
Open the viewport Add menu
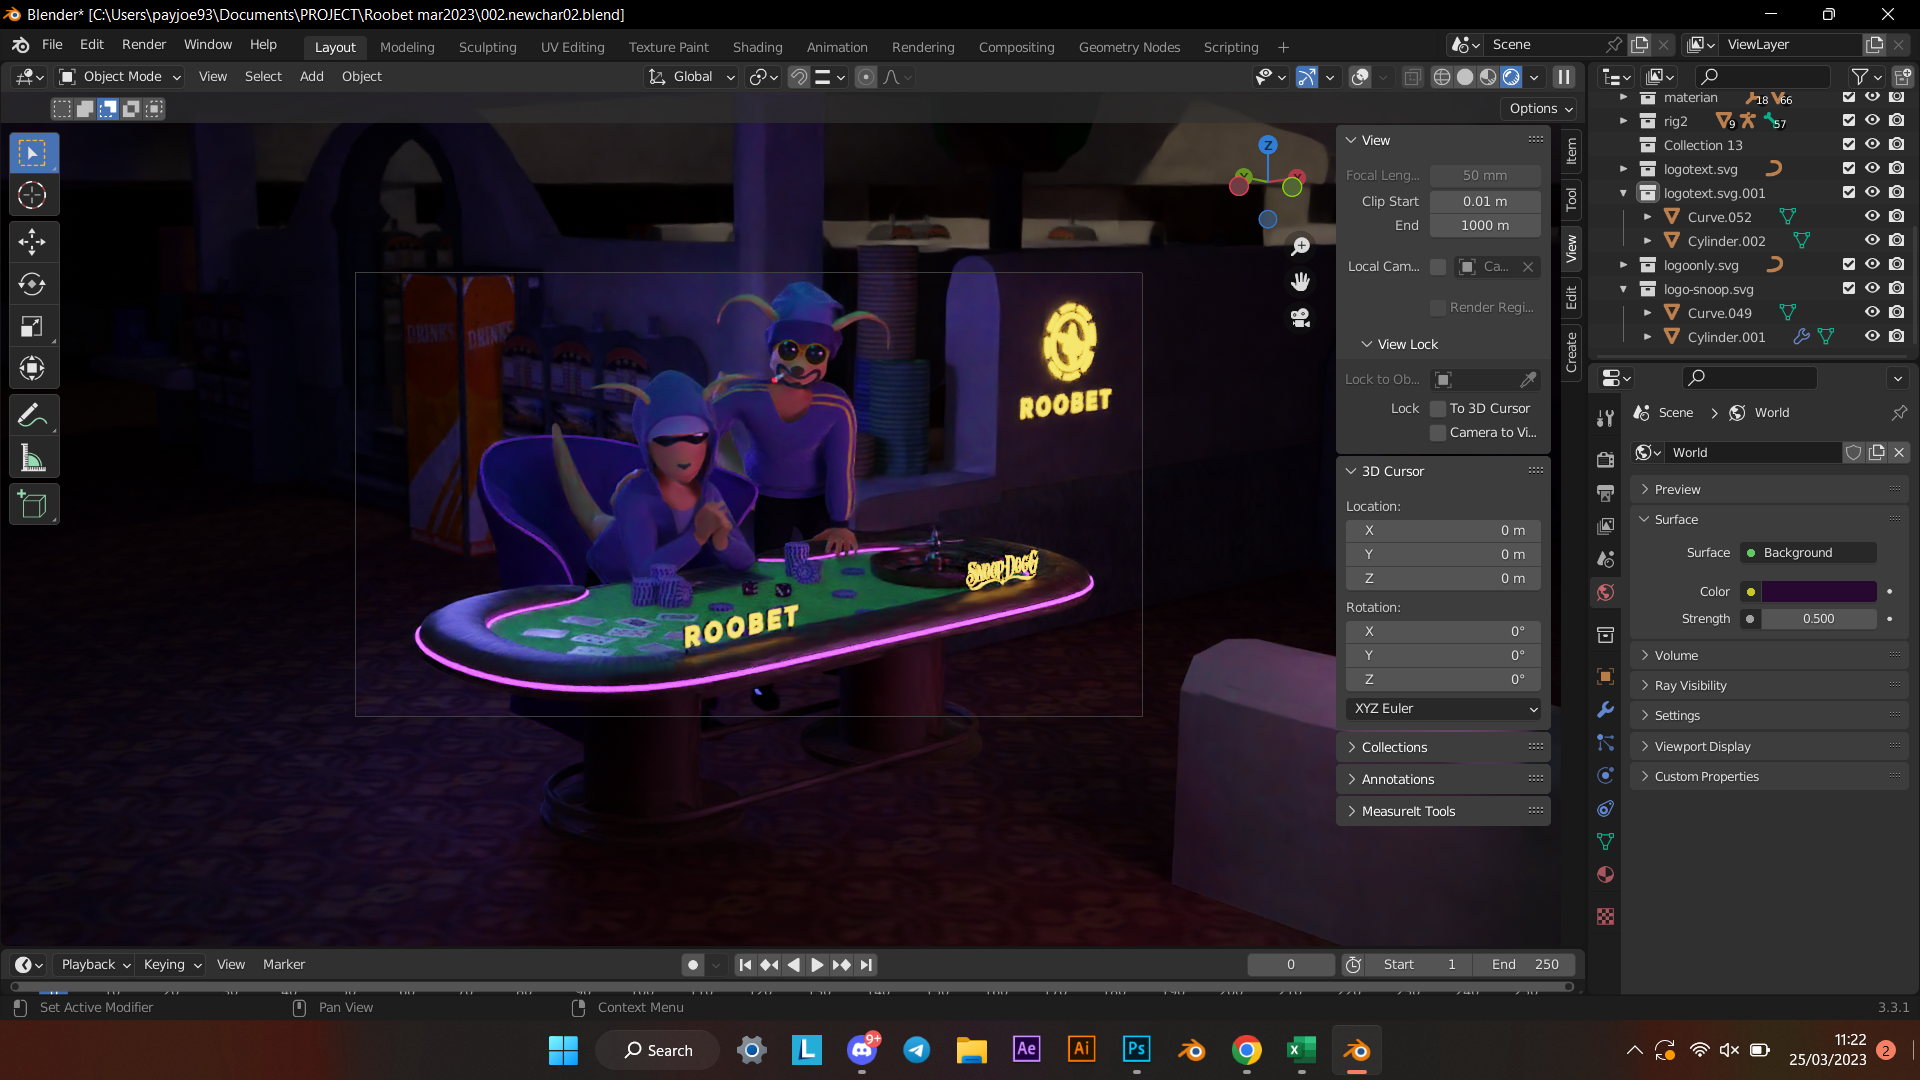point(312,77)
